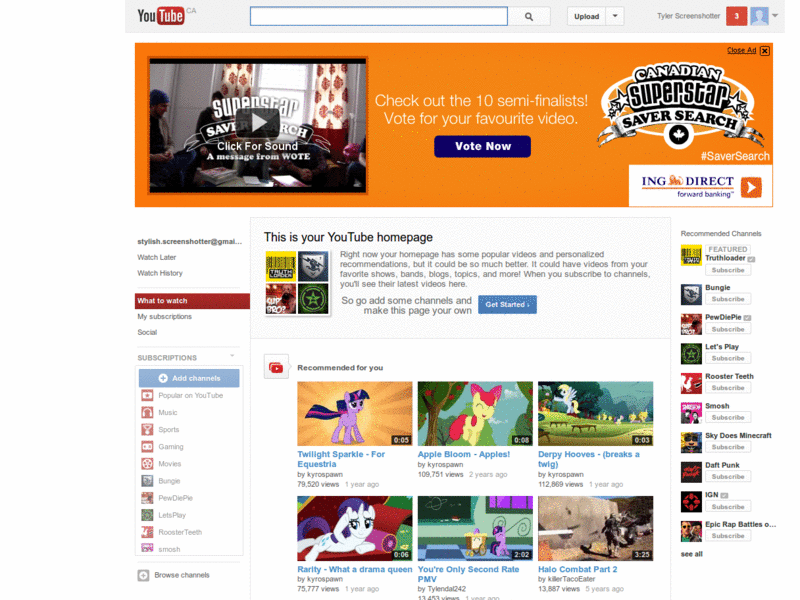This screenshot has height=600, width=800.
Task: Click the Add channels button
Action: (x=189, y=378)
